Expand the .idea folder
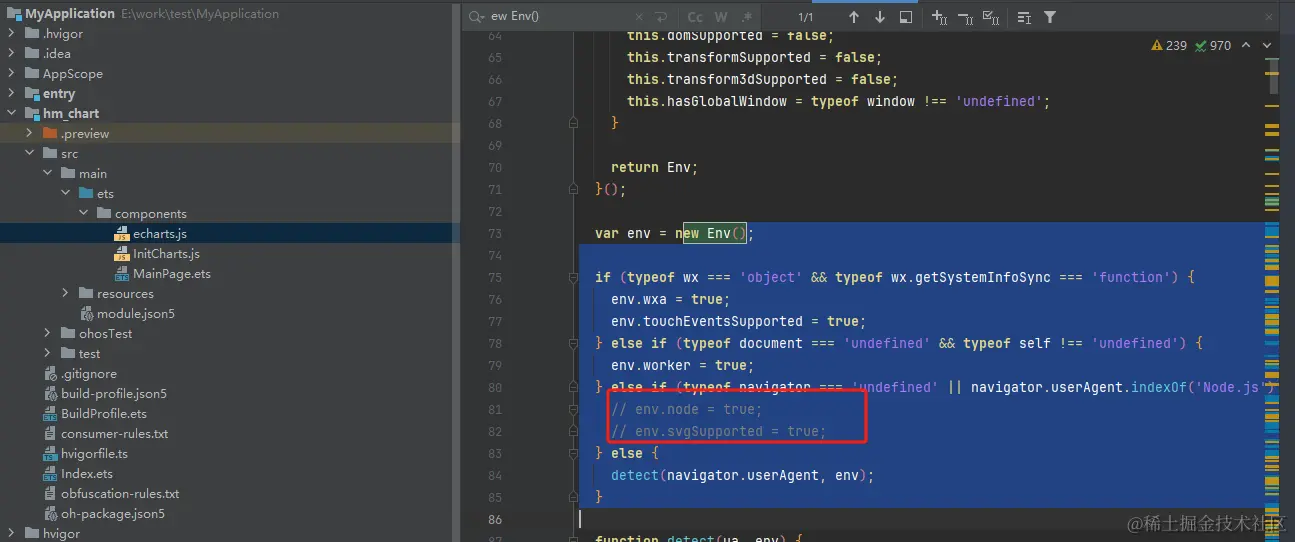This screenshot has height=542, width=1295. (13, 54)
